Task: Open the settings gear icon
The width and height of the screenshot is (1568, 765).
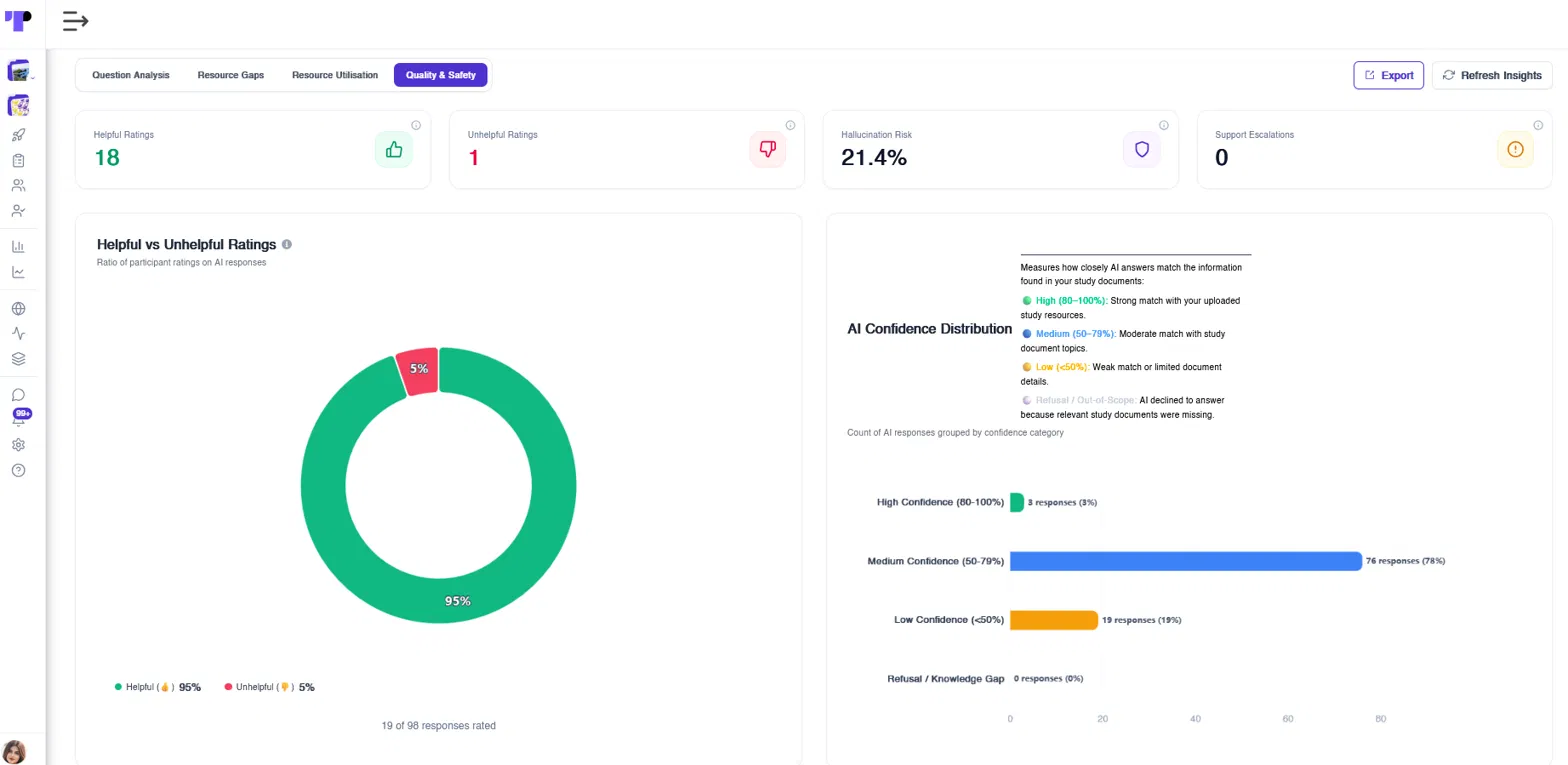Action: click(18, 445)
